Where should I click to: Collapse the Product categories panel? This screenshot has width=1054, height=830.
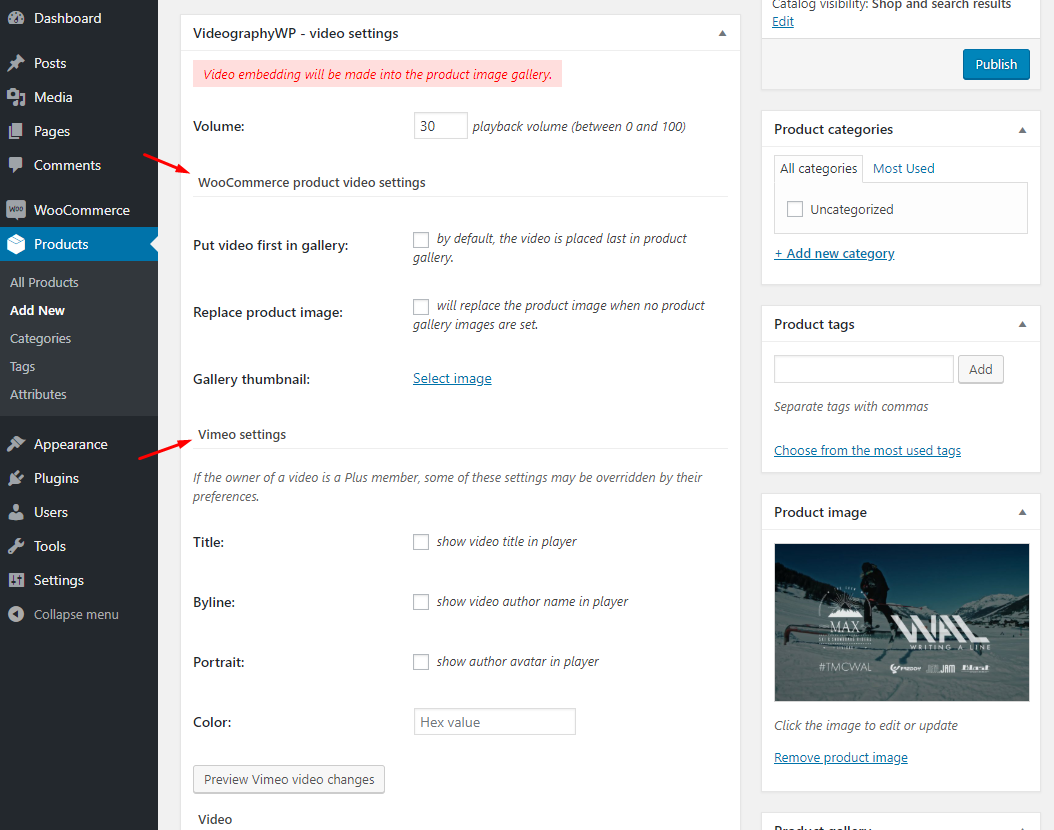(1022, 130)
